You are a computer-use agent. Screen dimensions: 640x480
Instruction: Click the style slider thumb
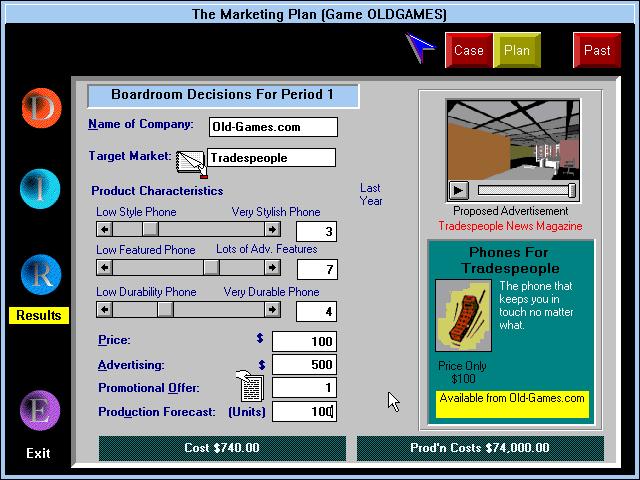[x=150, y=229]
